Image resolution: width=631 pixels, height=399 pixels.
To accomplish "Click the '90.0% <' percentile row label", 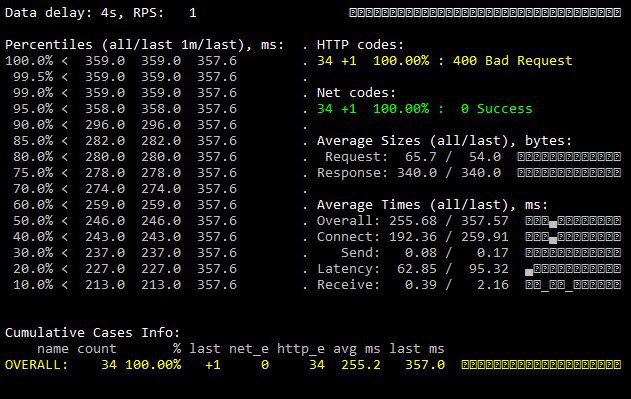I will coord(41,125).
